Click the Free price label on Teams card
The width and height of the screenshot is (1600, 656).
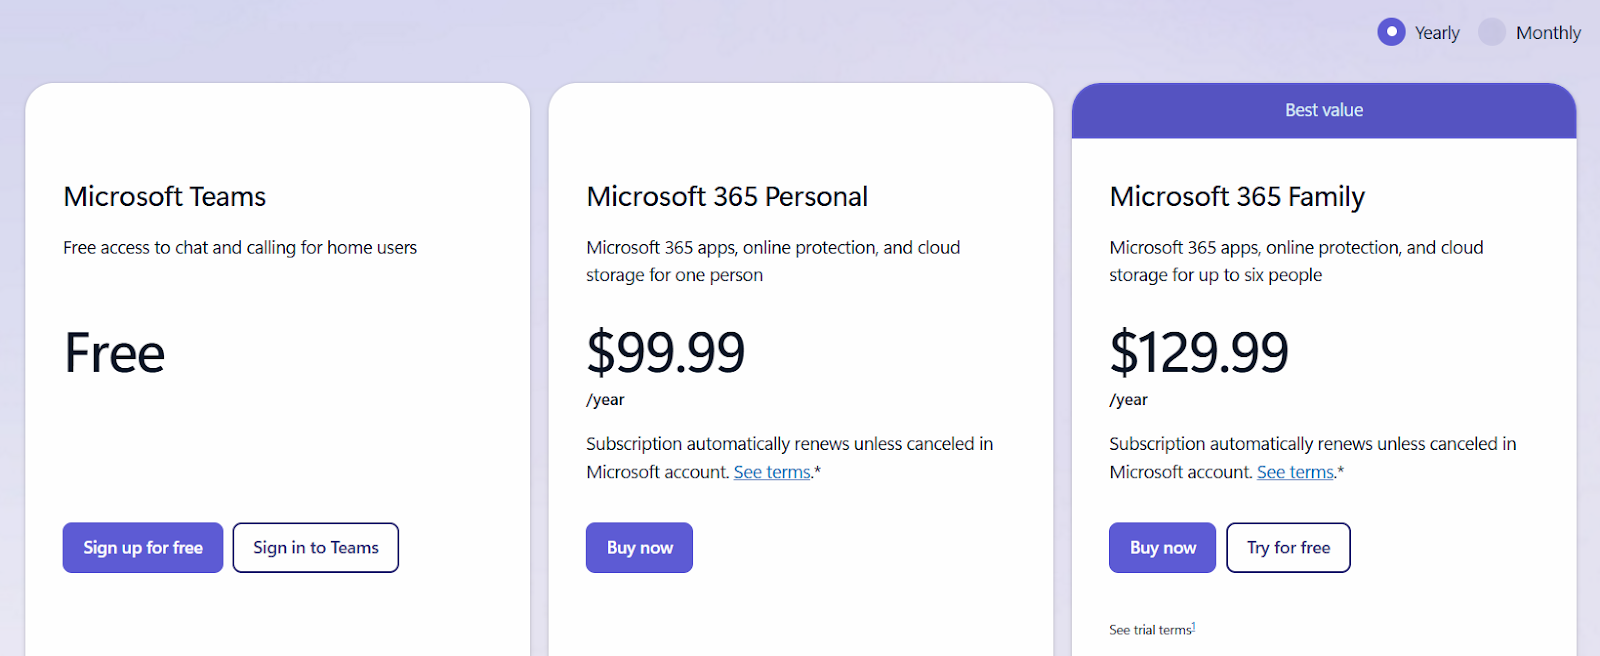[113, 352]
